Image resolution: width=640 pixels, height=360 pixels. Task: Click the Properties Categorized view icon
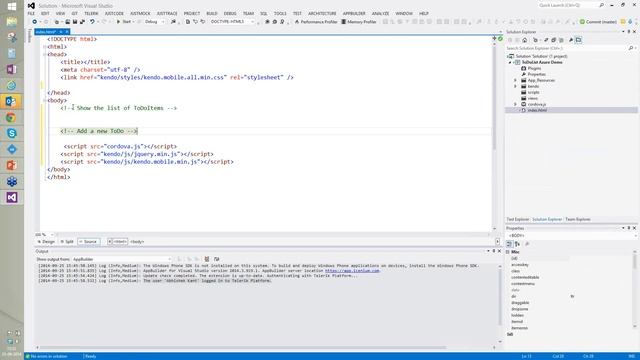509,244
